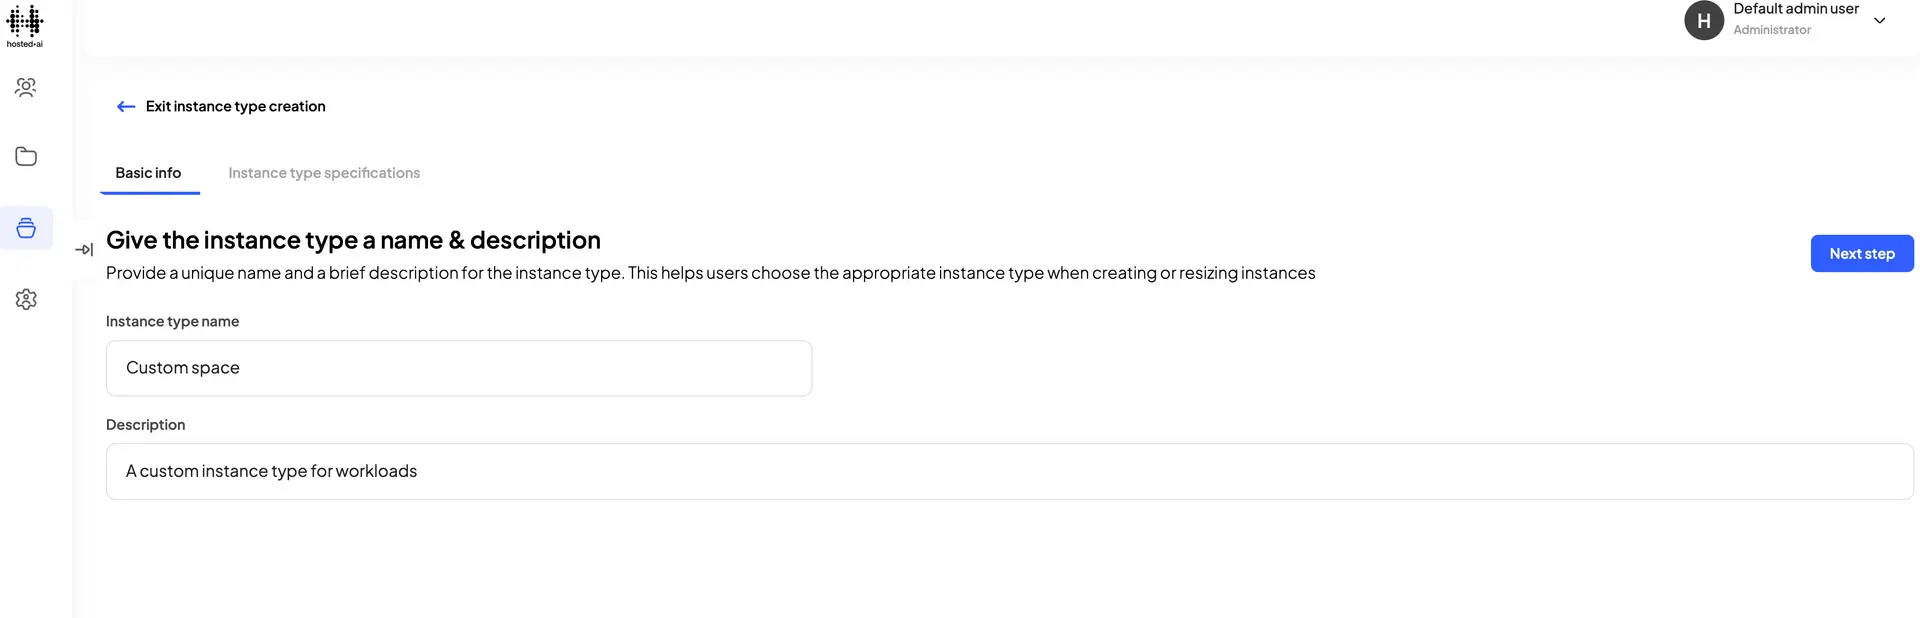Viewport: 1920px width, 618px height.
Task: Switch to the Instance type specifications tab
Action: click(x=323, y=172)
